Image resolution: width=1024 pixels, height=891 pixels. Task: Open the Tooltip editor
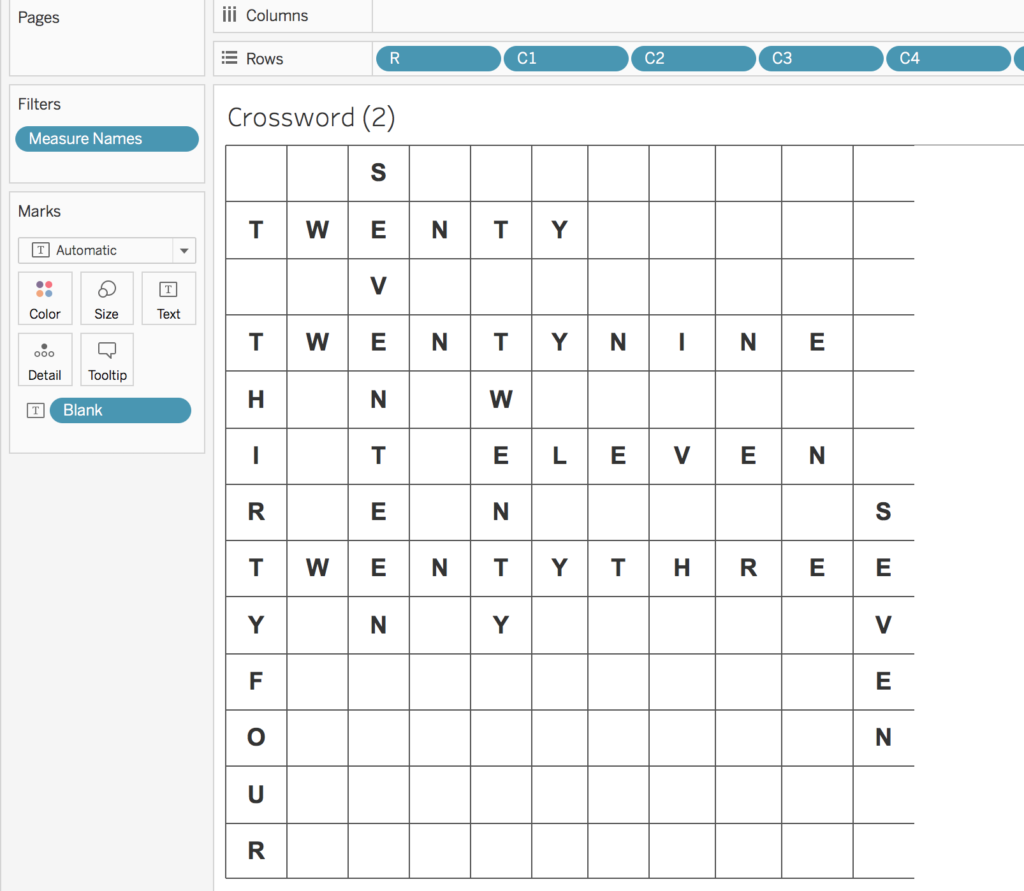[106, 360]
